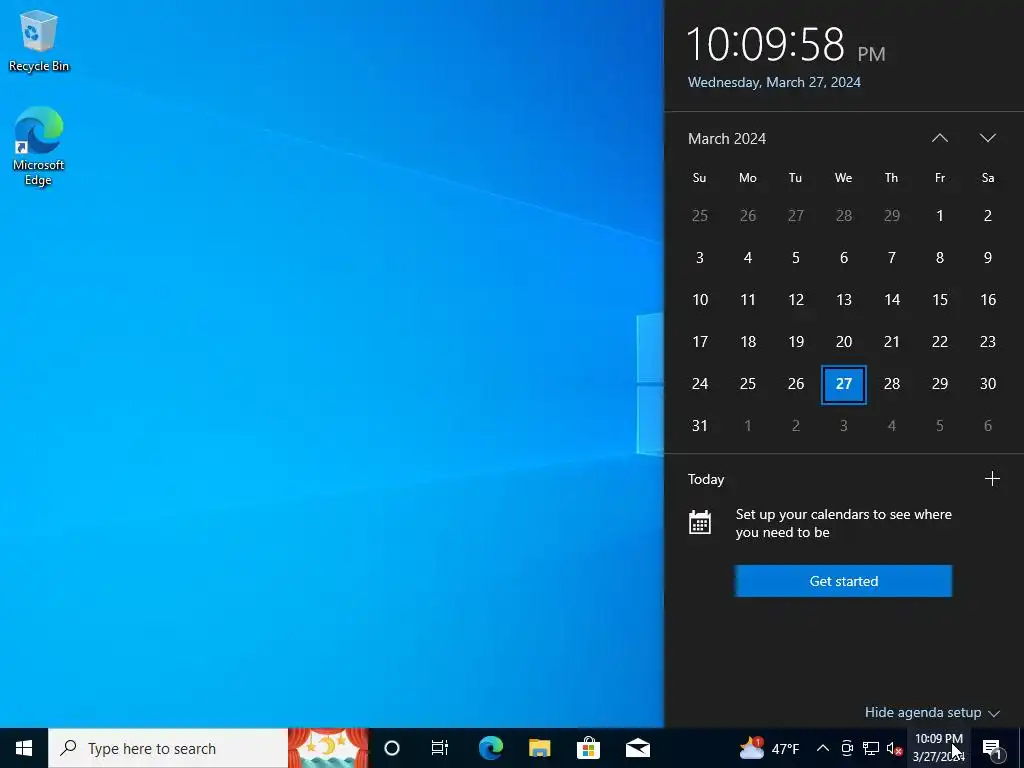The image size is (1024, 768).
Task: Select March 1 in the calendar
Action: [x=940, y=216]
